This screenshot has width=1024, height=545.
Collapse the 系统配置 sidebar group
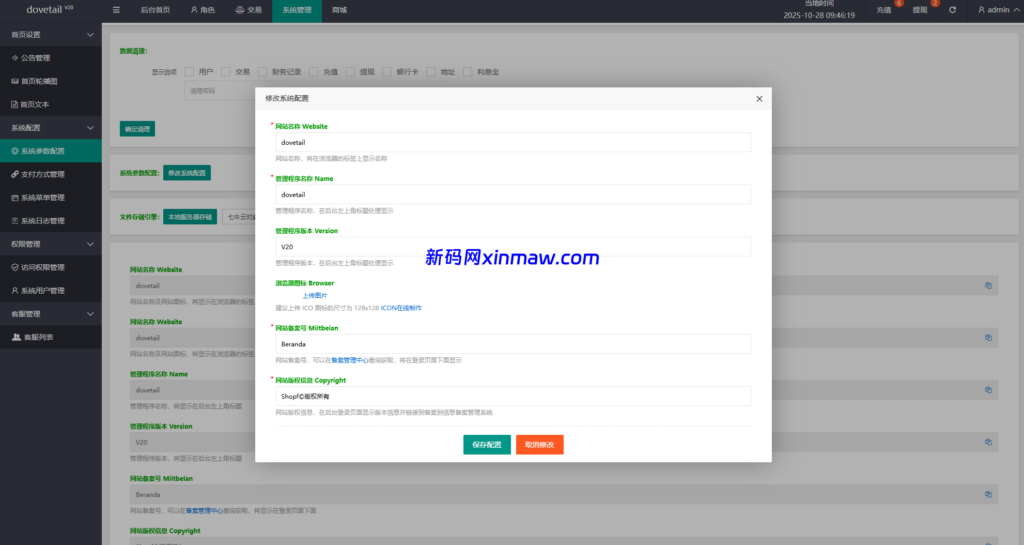(51, 128)
